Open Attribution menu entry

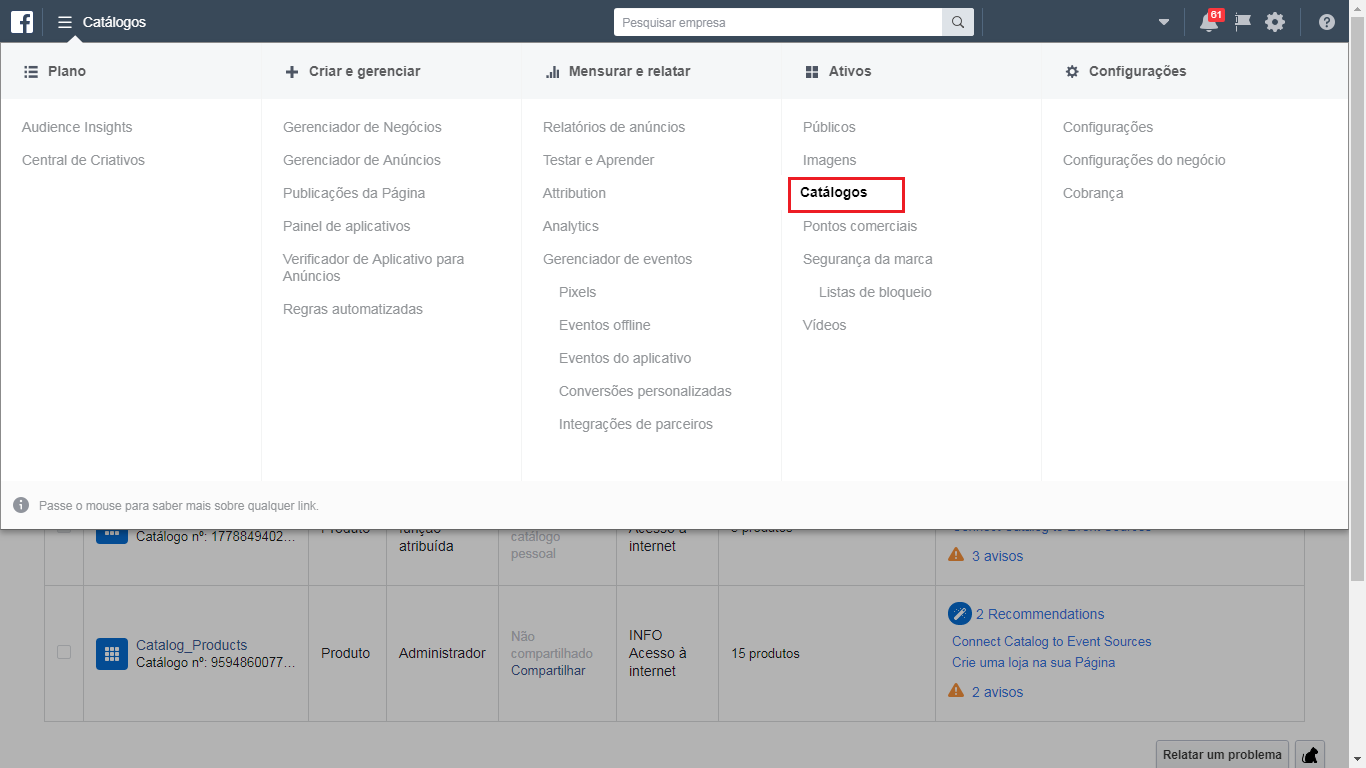pos(574,193)
